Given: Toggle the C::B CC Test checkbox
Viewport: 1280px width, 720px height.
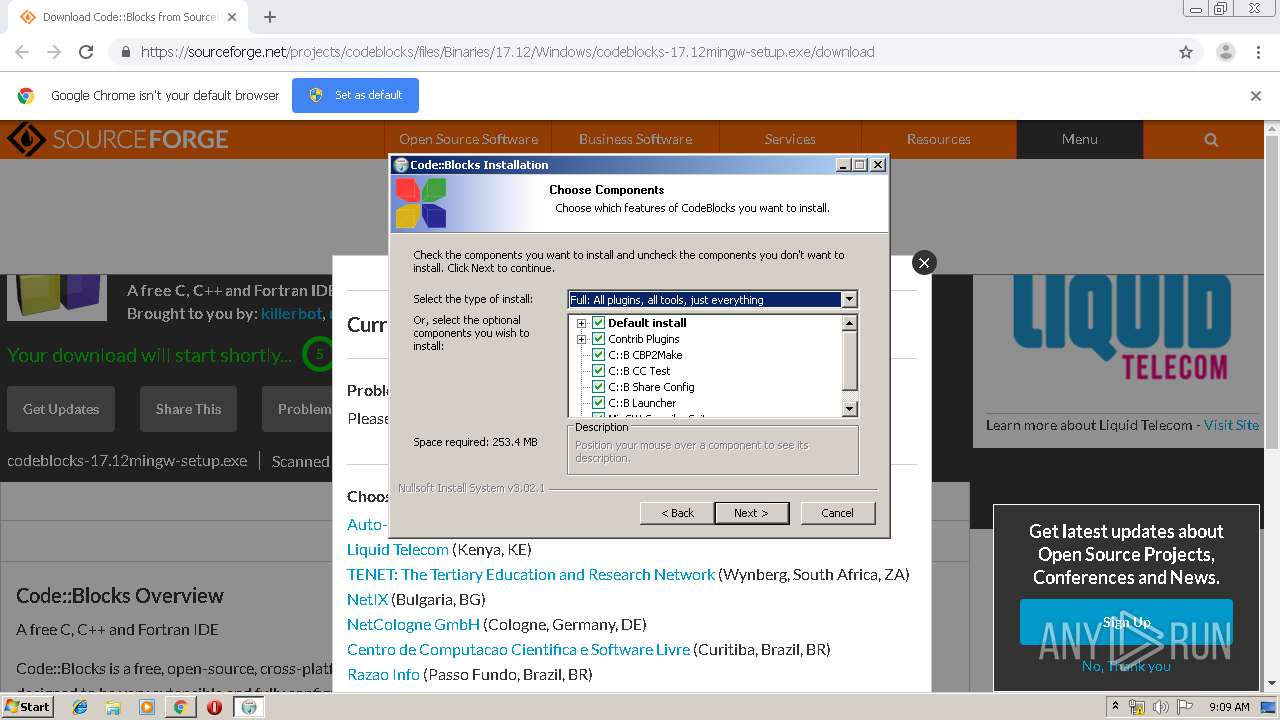Looking at the screenshot, I should [x=599, y=371].
